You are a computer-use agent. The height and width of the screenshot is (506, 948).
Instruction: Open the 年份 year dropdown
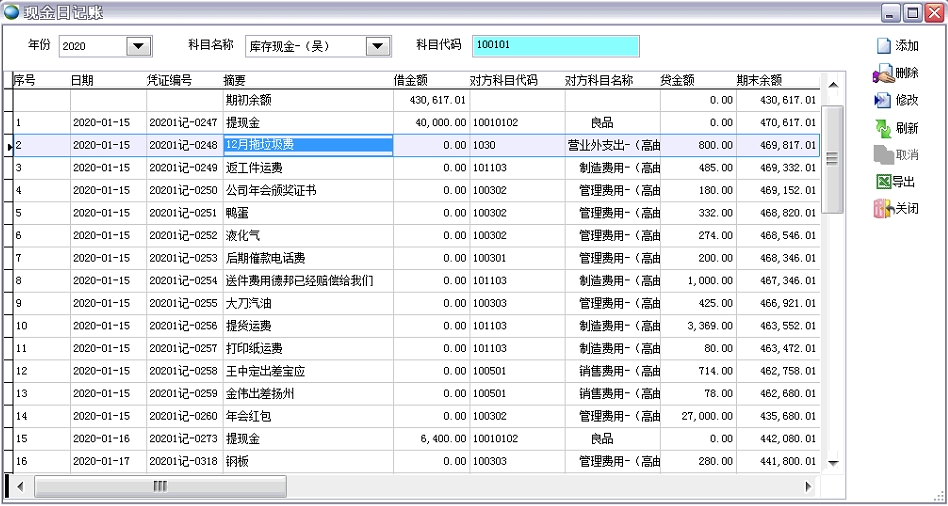coord(138,46)
